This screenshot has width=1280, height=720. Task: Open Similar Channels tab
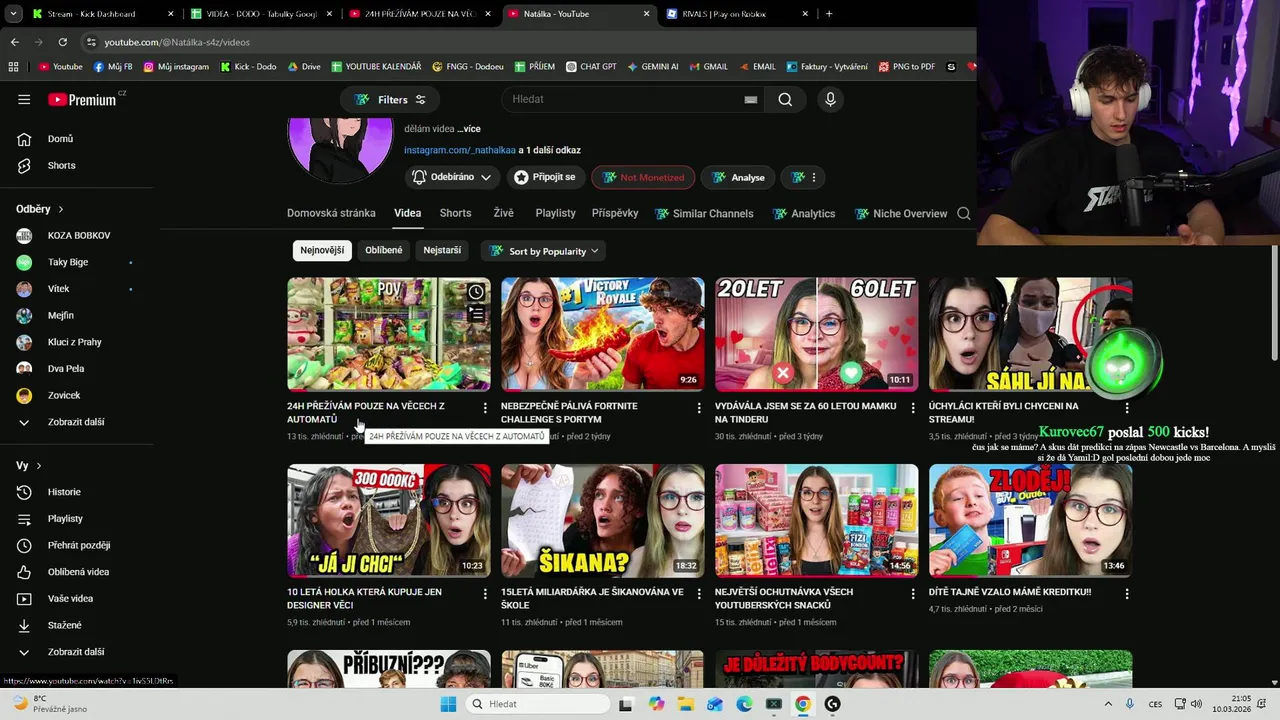pyautogui.click(x=704, y=213)
